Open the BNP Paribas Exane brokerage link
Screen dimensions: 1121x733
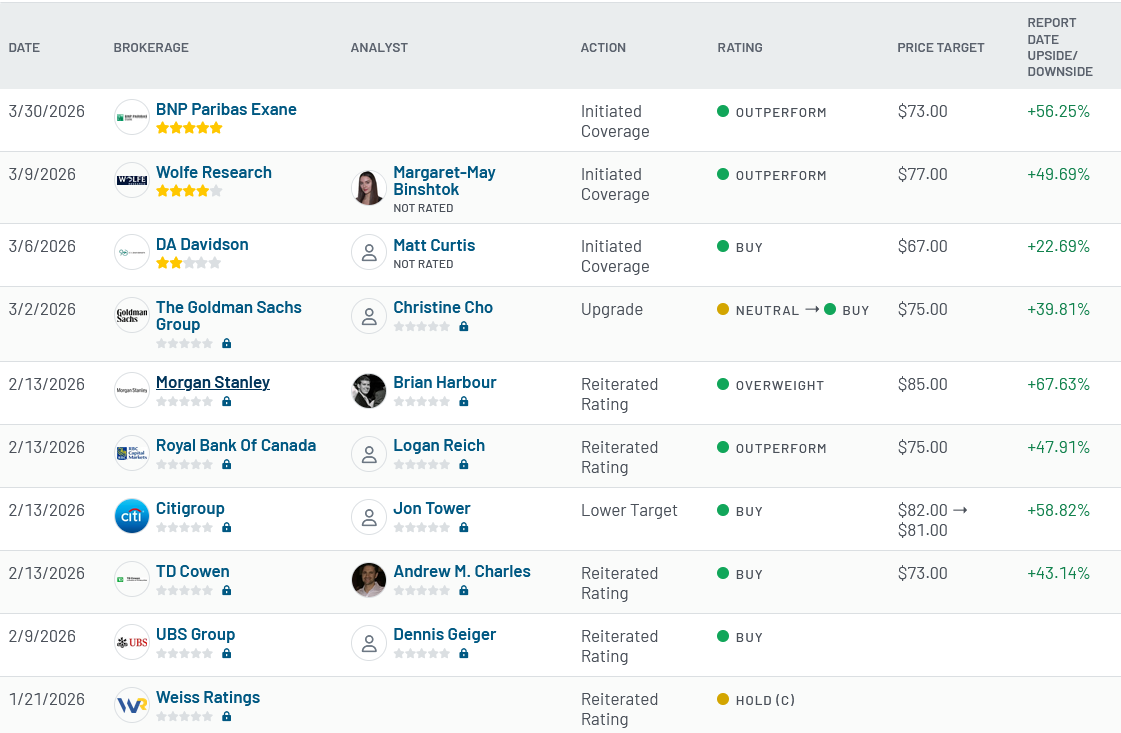(x=226, y=109)
